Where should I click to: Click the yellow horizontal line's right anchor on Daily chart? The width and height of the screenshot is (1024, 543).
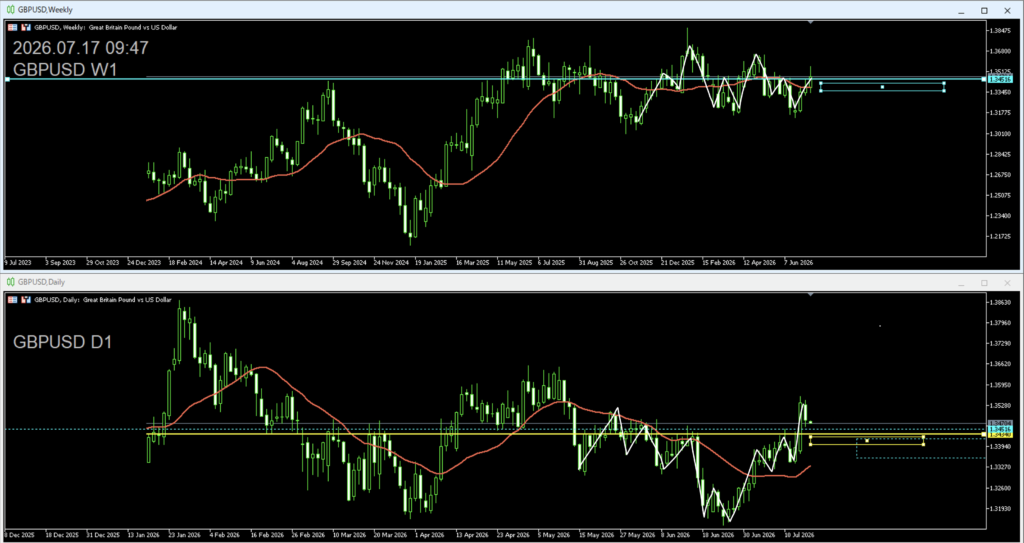pos(984,434)
